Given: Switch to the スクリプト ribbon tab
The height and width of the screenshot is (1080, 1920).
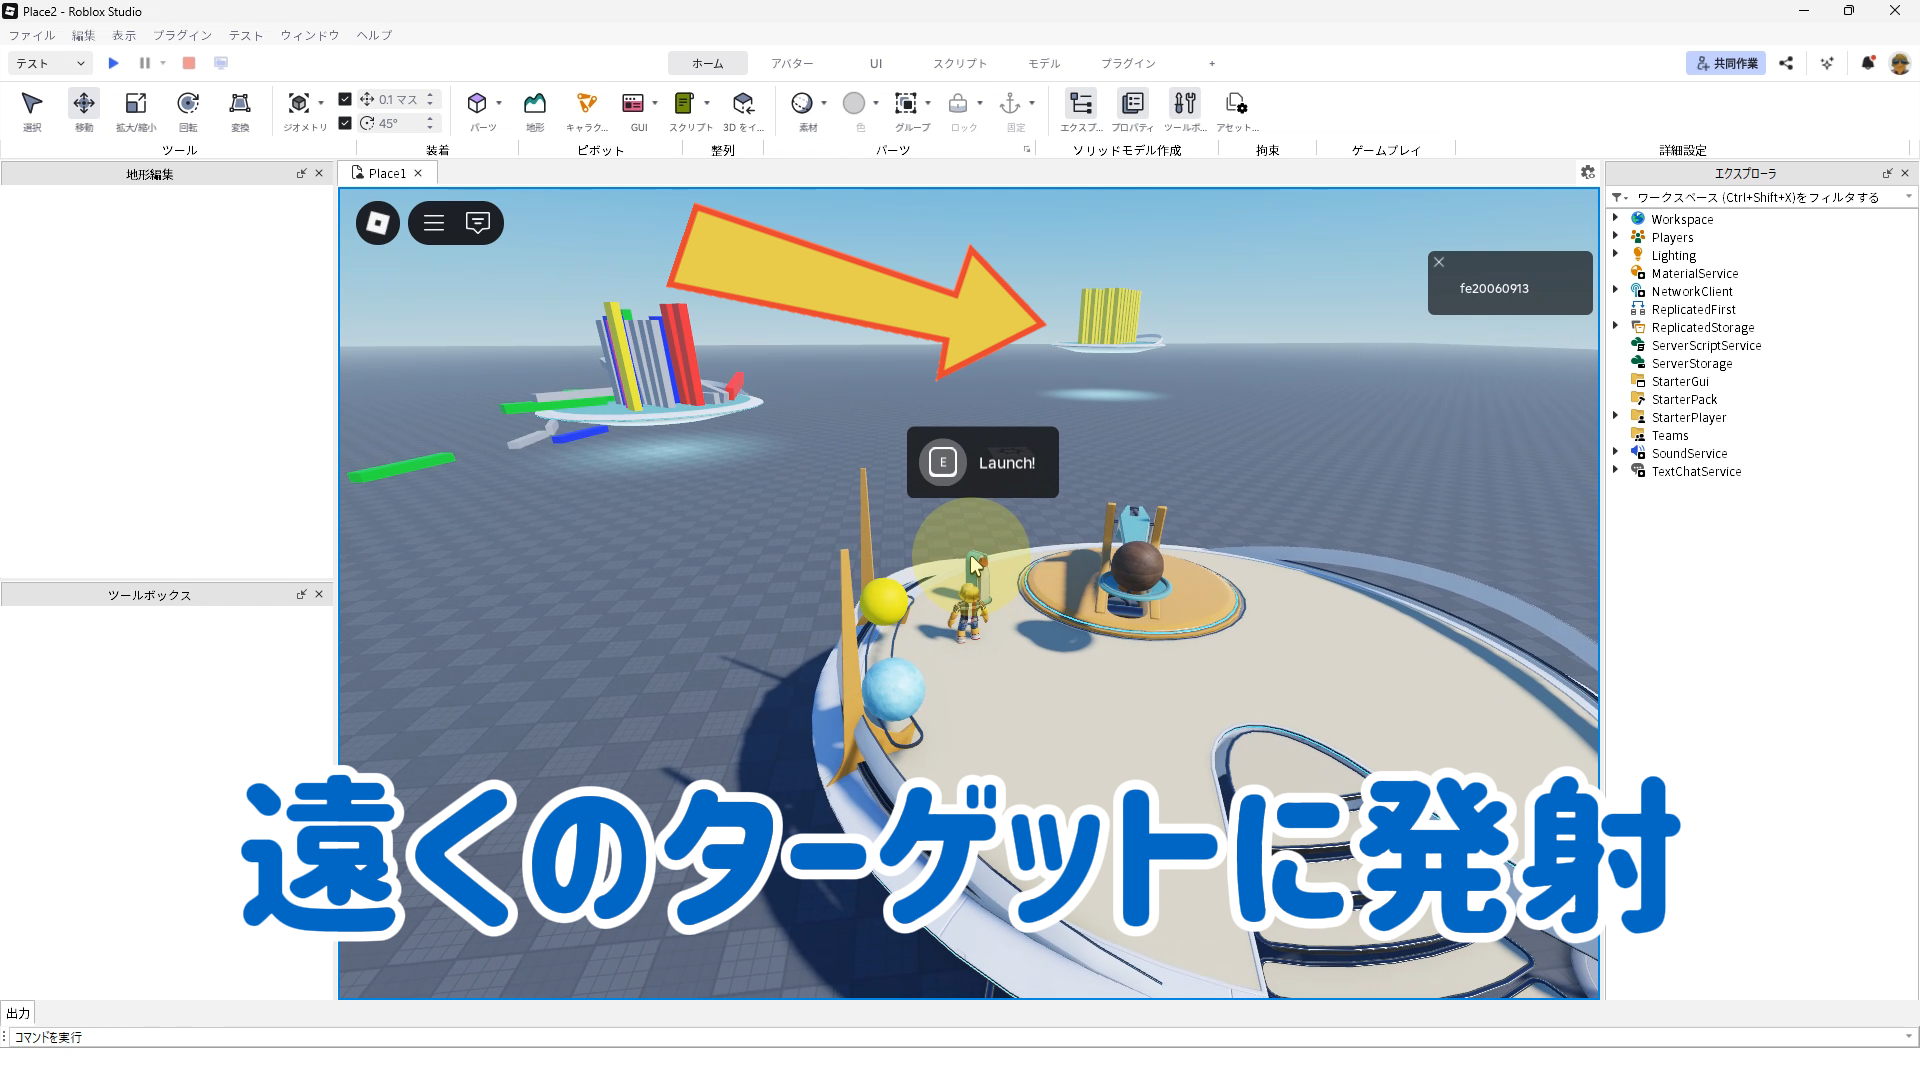Looking at the screenshot, I should [x=959, y=63].
